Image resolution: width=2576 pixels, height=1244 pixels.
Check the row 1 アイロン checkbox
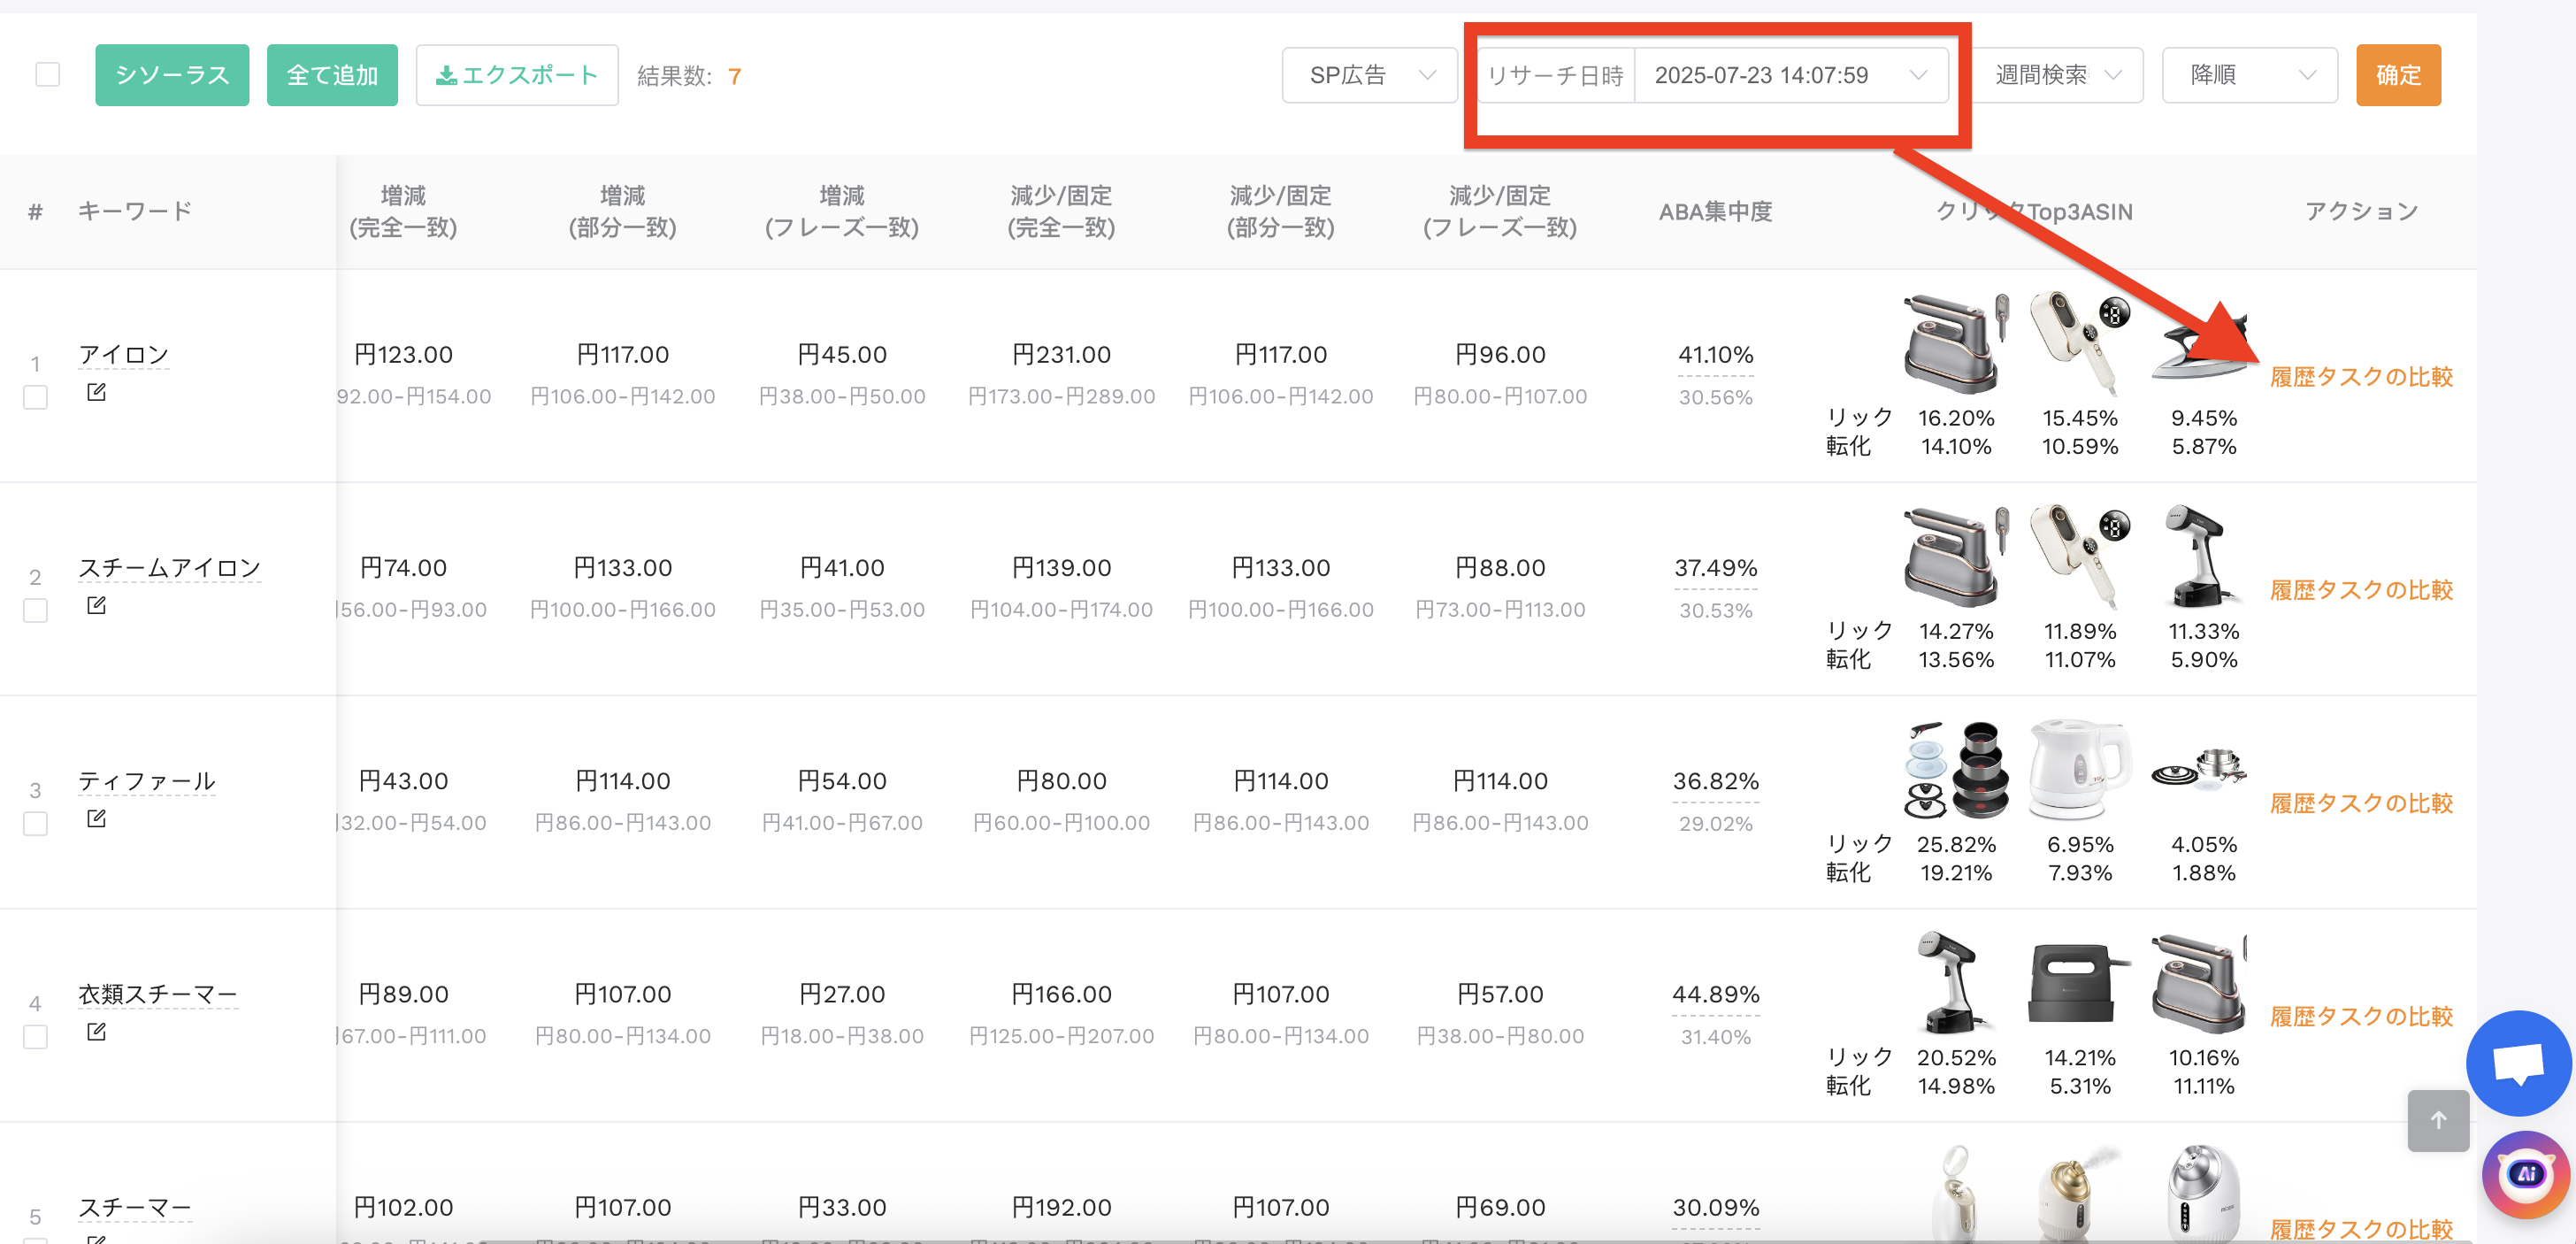tap(35, 398)
